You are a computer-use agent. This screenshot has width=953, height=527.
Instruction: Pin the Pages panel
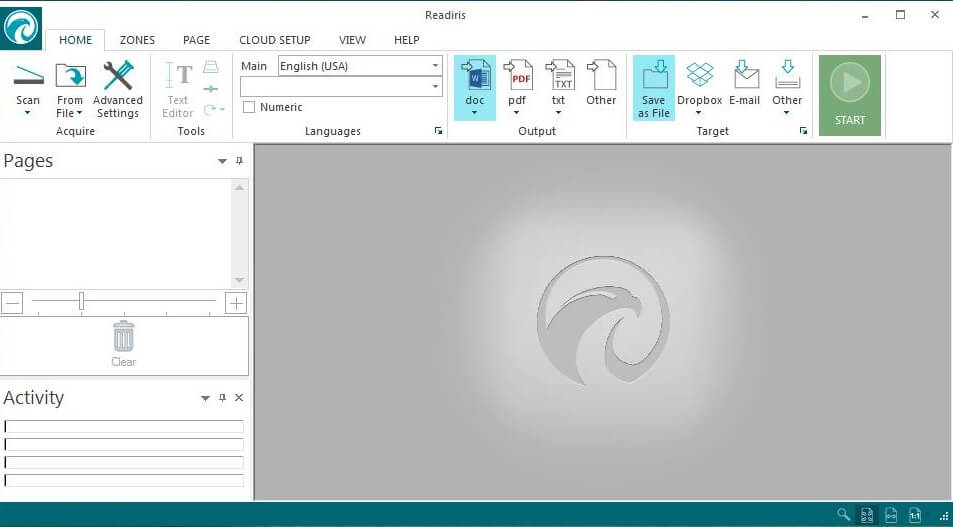click(239, 161)
